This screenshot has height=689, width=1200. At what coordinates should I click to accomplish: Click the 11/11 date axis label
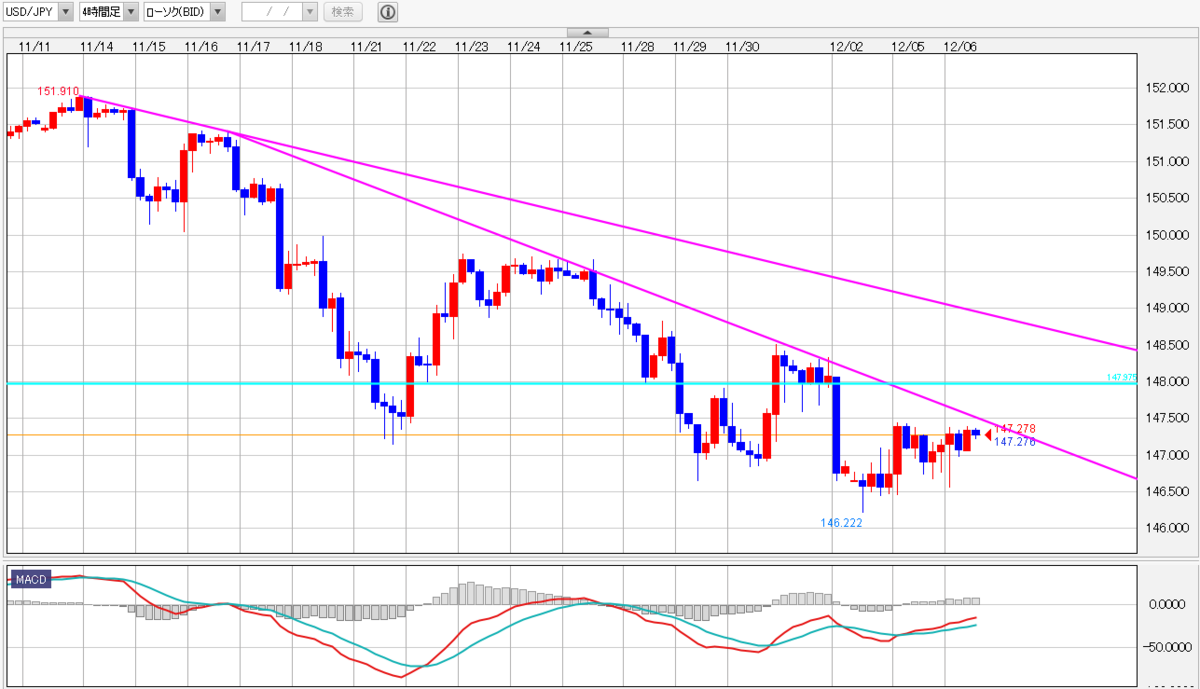click(34, 46)
